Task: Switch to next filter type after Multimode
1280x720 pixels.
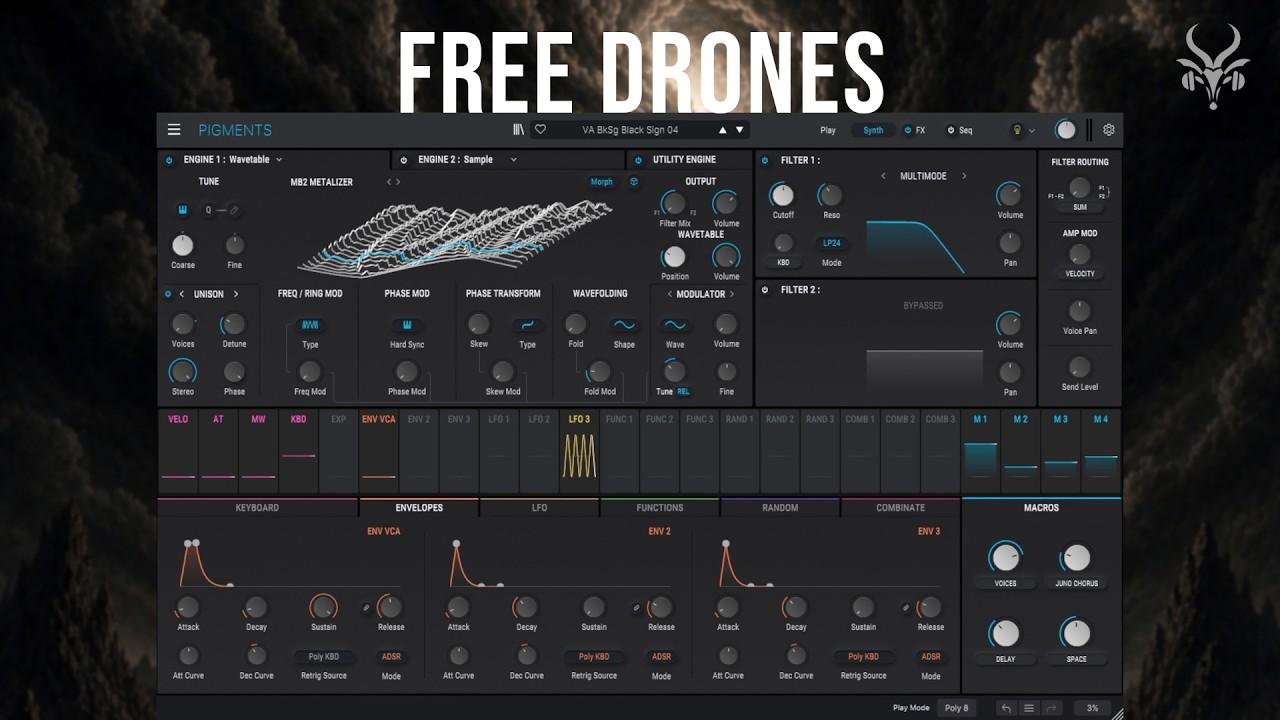Action: pos(964,176)
